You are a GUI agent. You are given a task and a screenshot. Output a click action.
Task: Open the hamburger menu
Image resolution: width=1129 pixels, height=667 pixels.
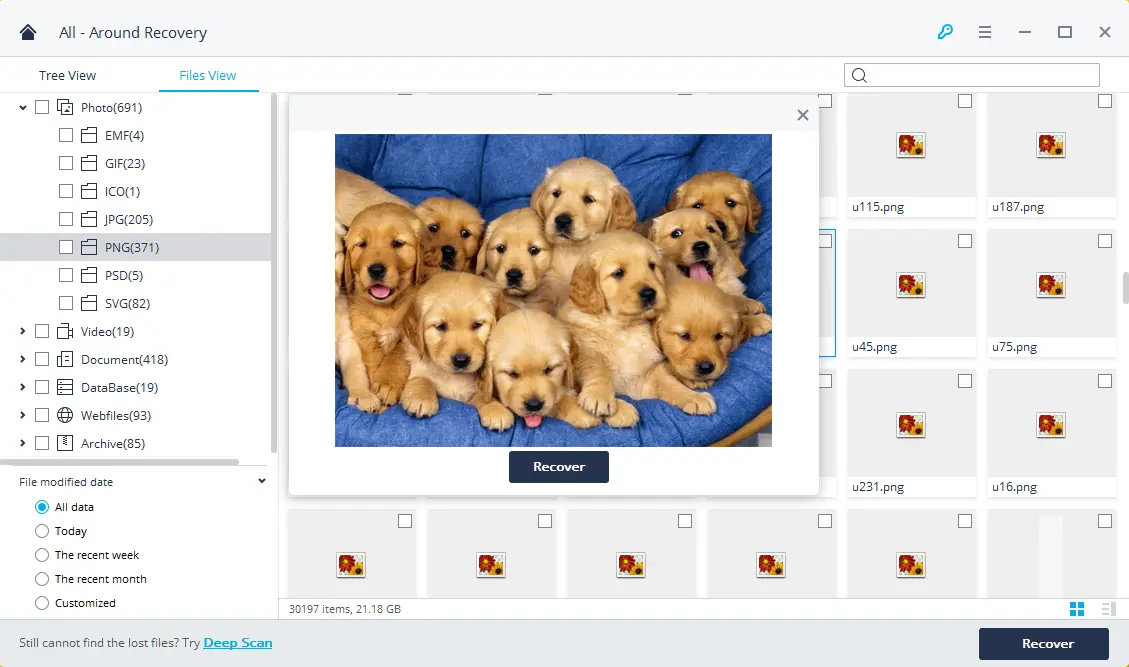985,31
